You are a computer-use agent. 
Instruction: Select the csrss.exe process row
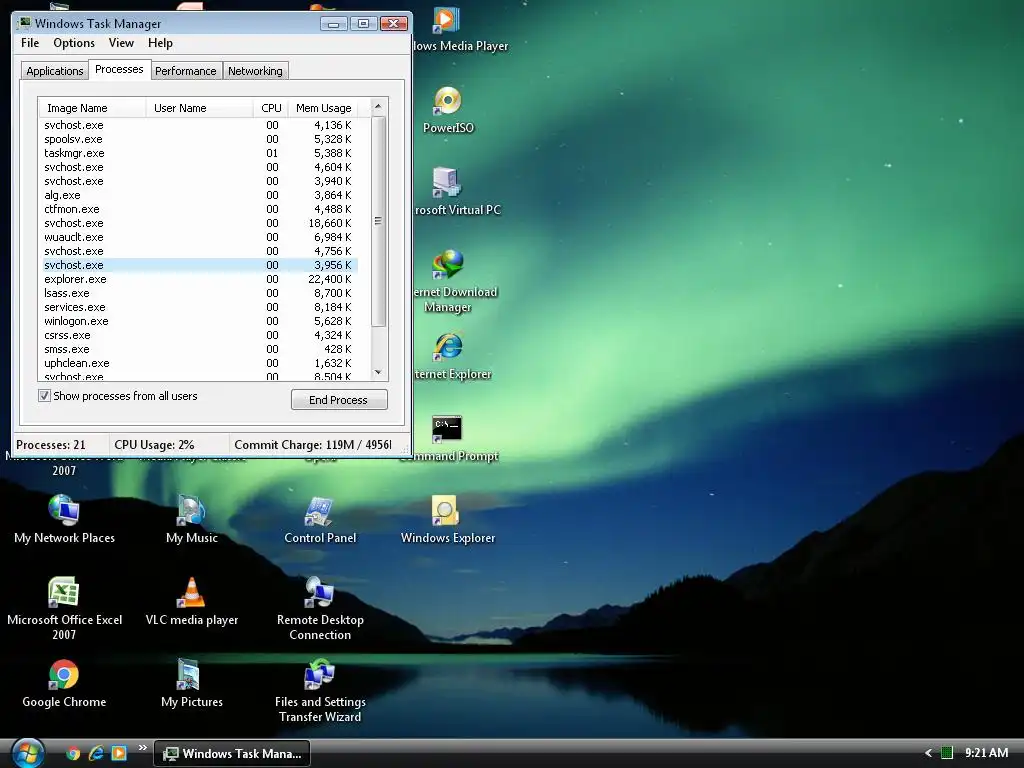point(200,335)
